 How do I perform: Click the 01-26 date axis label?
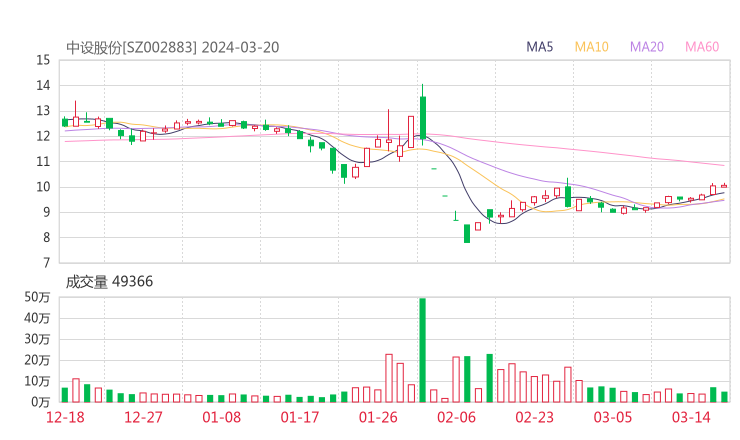pos(378,417)
